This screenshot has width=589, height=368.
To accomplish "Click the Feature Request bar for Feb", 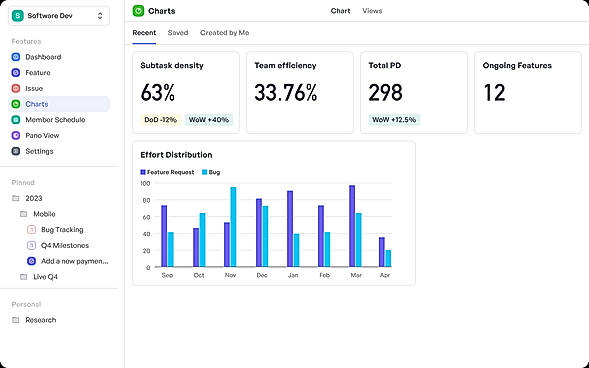I will coord(321,236).
